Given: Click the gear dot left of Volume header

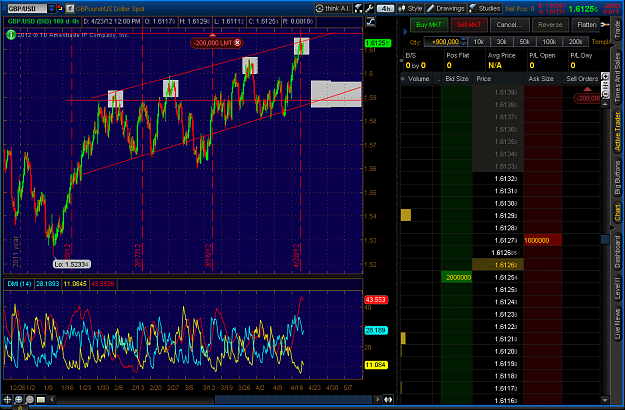Looking at the screenshot, I should tap(402, 79).
